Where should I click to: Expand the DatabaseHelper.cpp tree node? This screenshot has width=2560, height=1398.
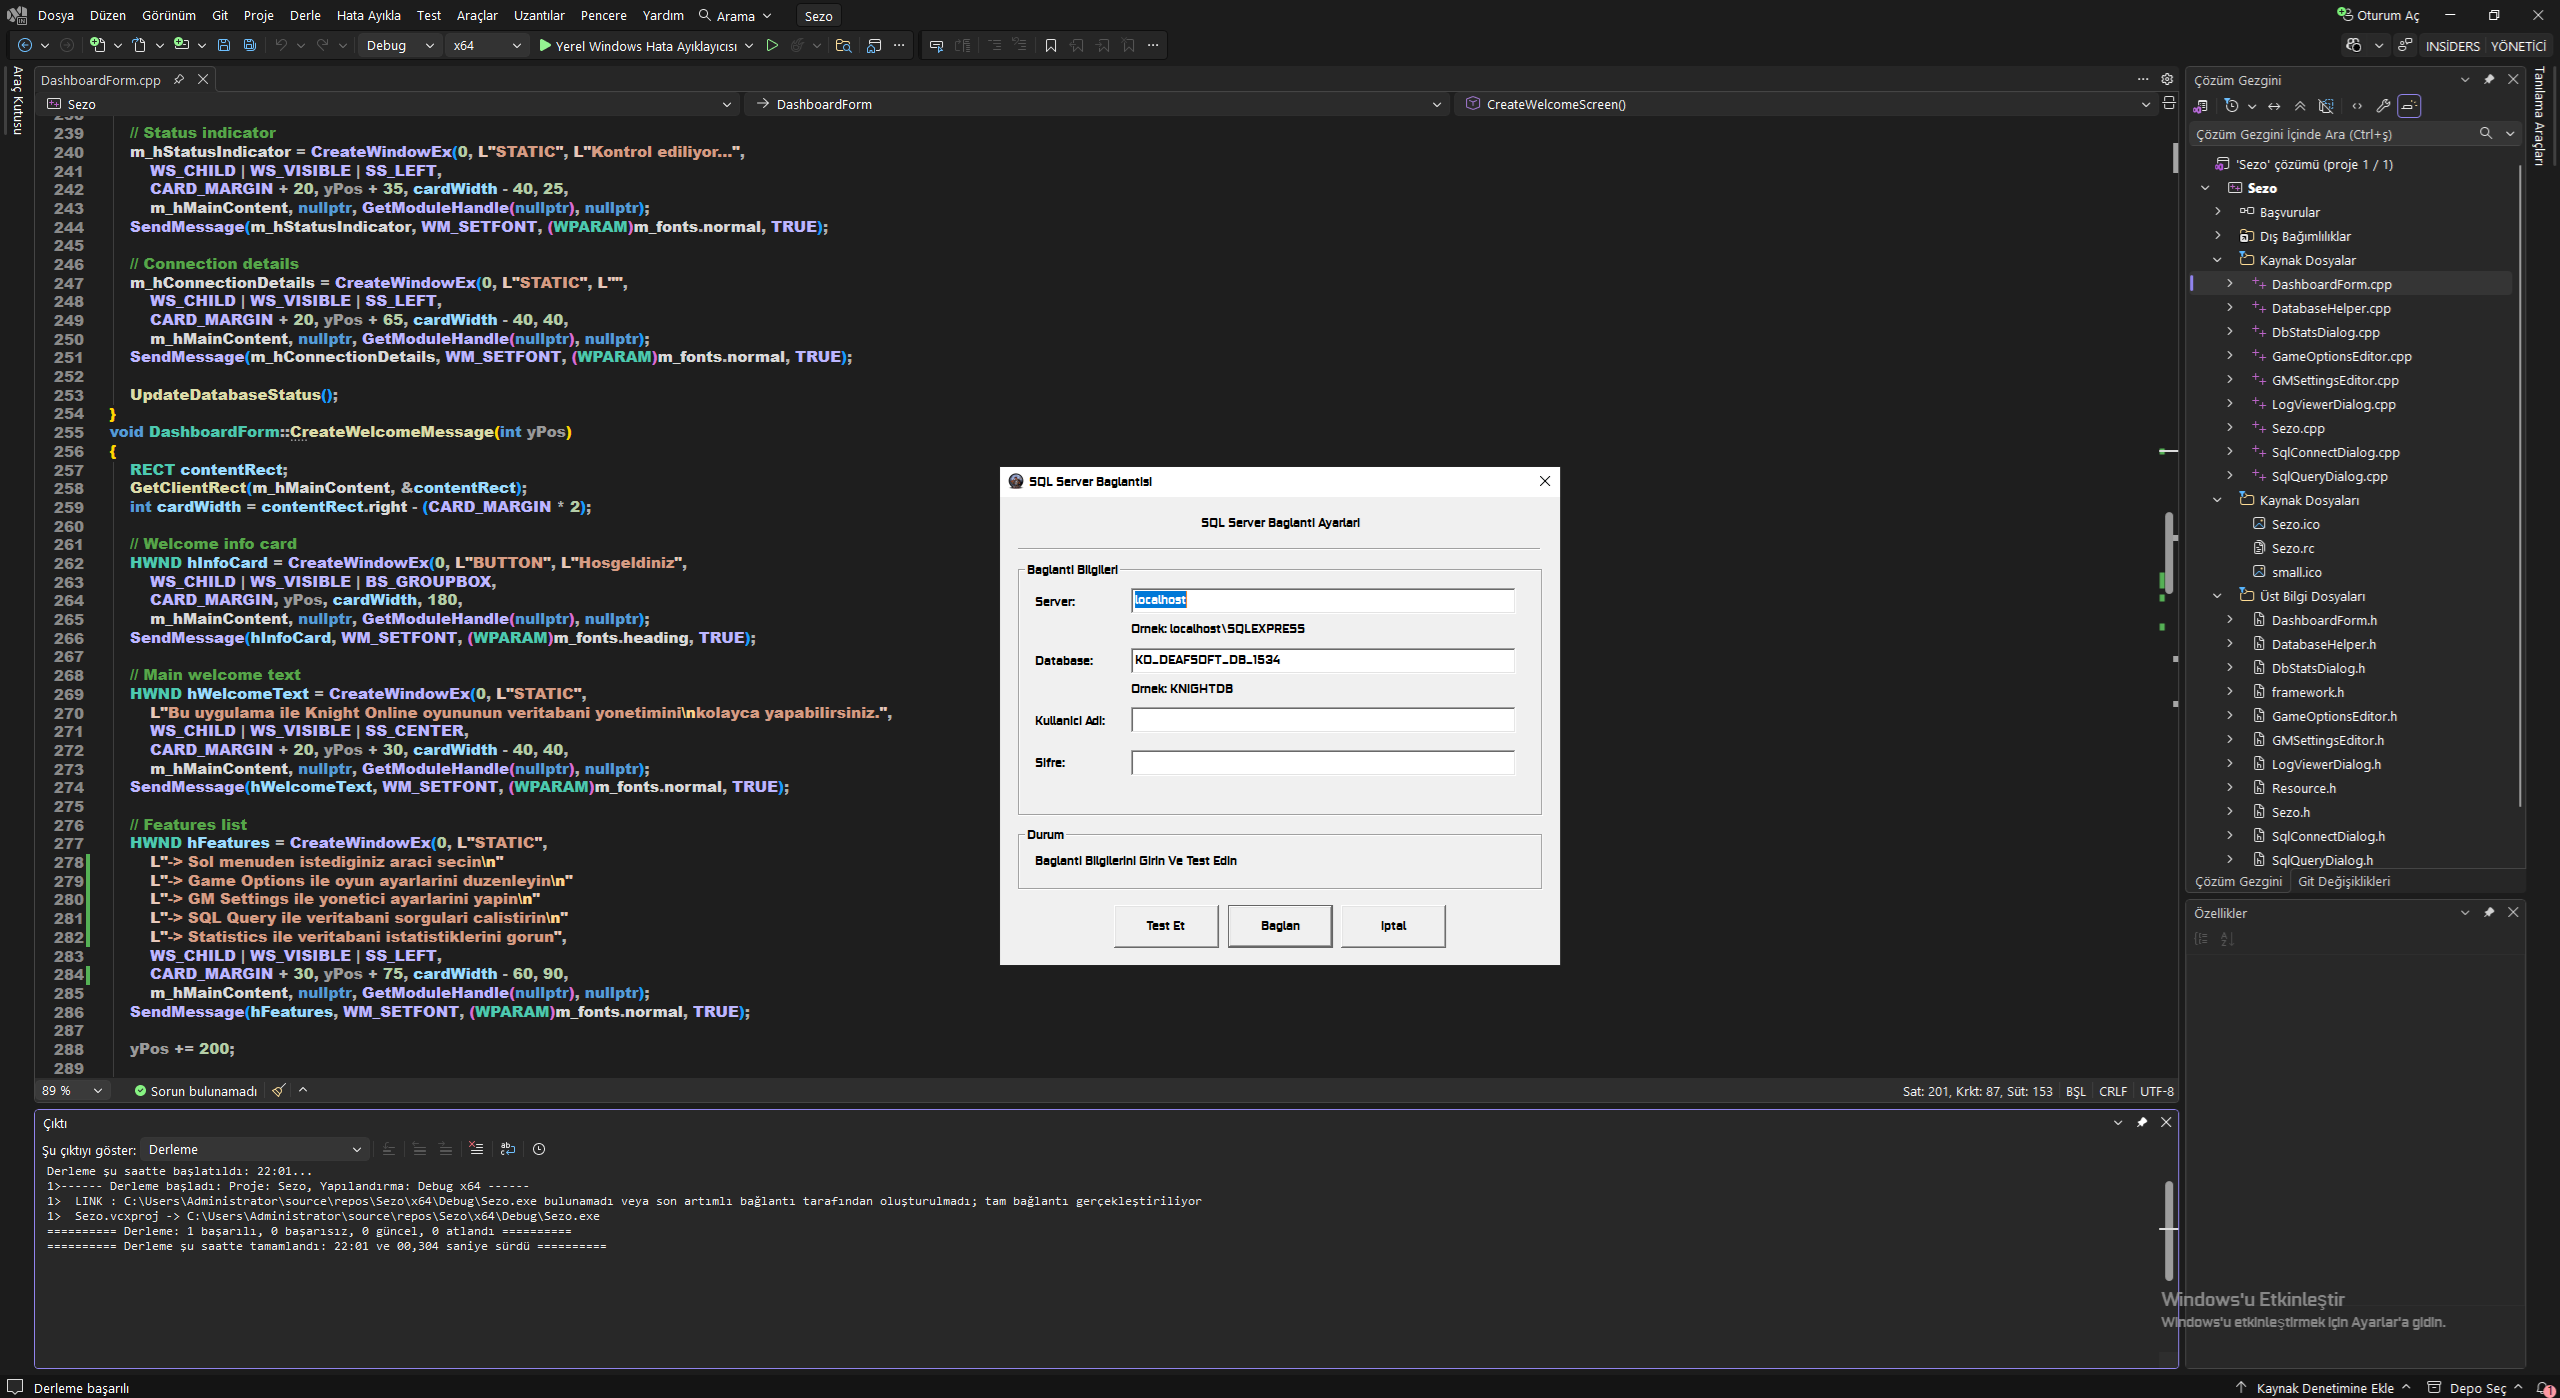tap(2229, 308)
